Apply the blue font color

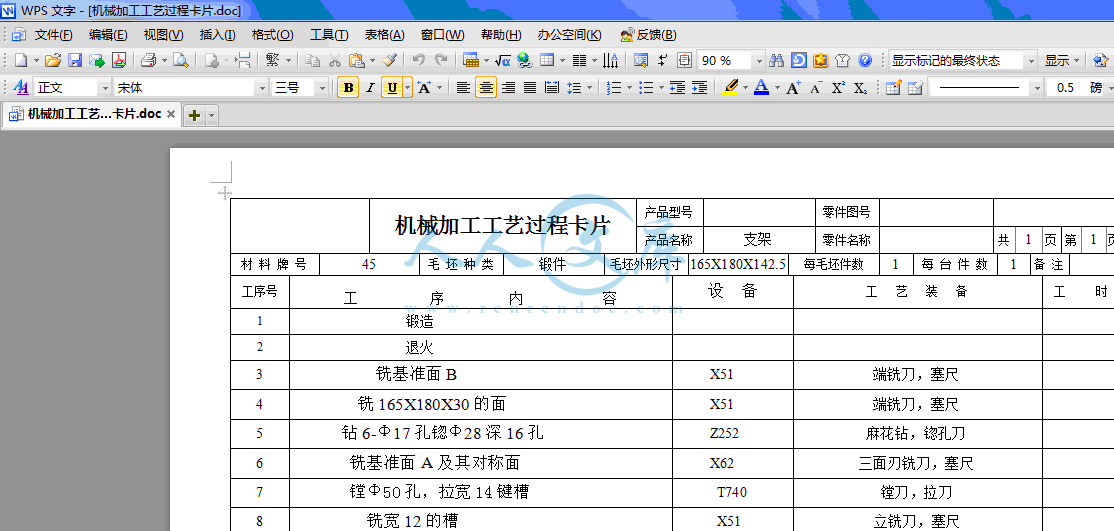point(762,87)
